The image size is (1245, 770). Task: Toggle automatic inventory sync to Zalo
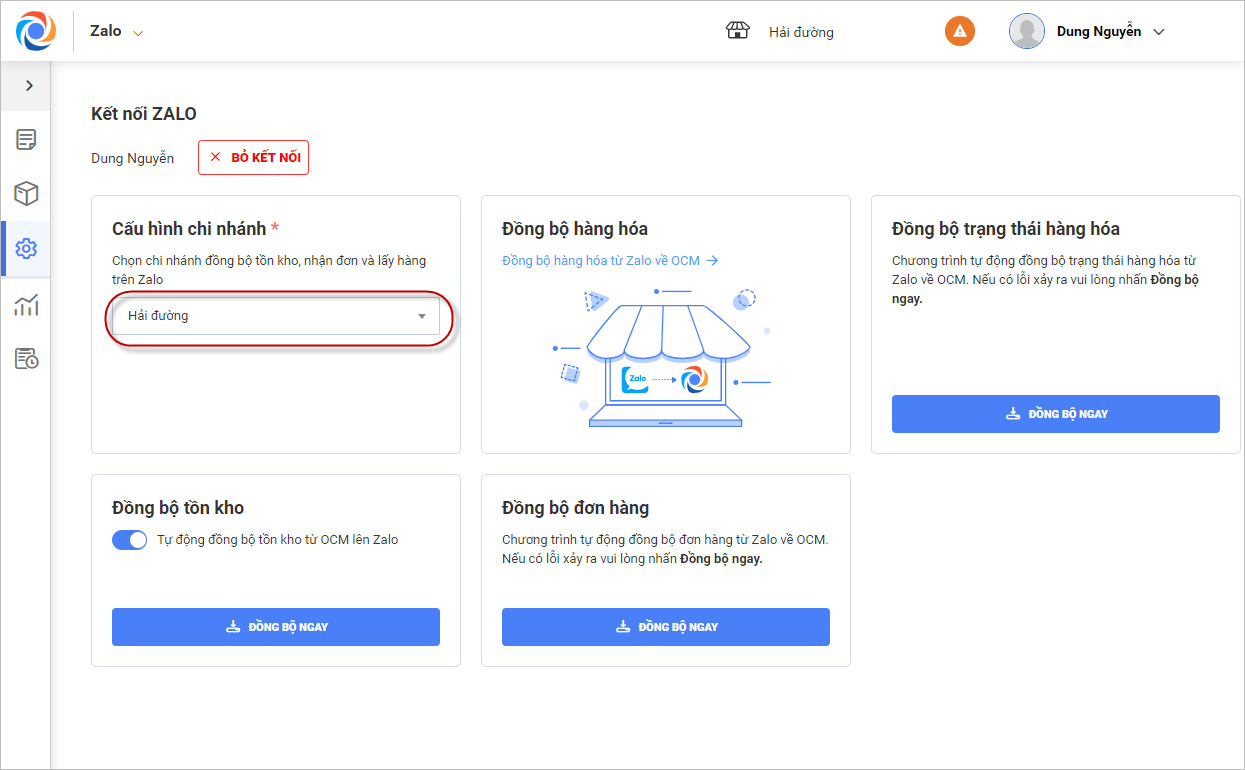click(130, 540)
